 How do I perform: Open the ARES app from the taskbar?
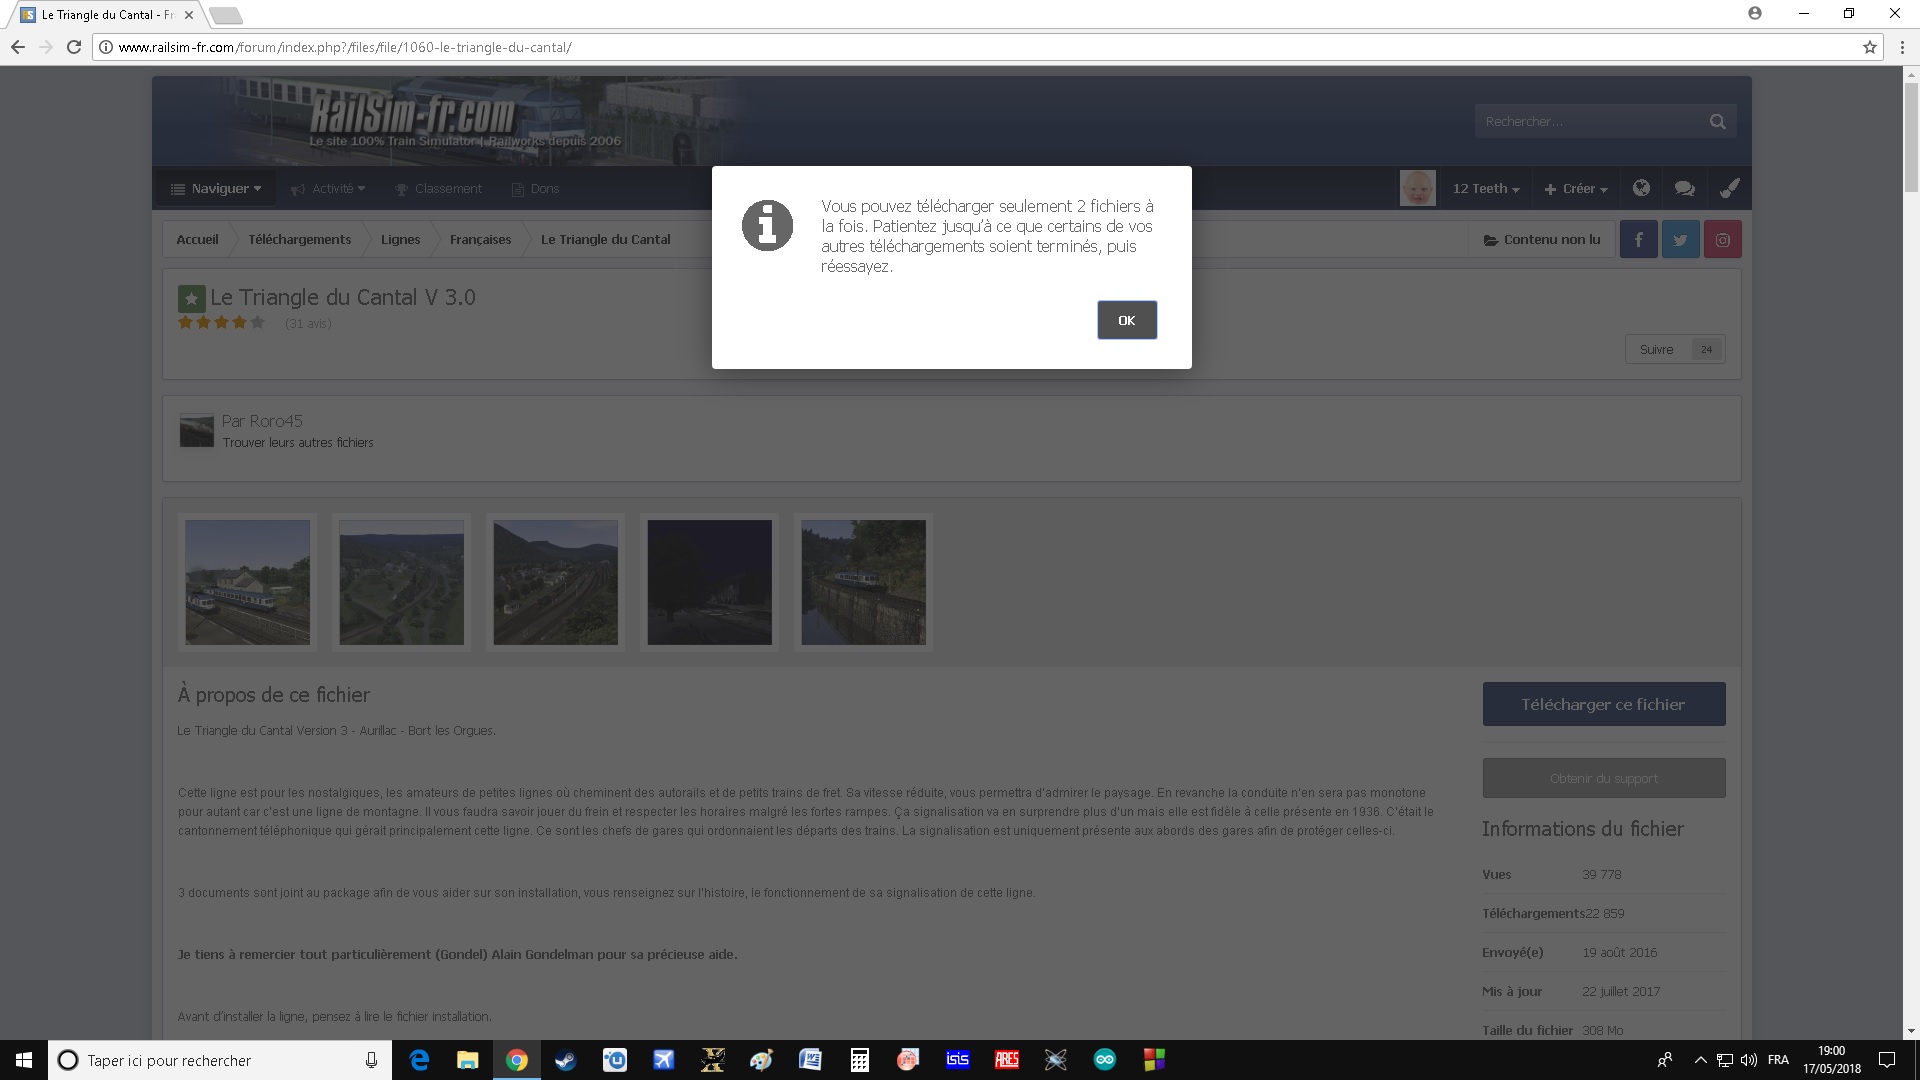(1006, 1060)
